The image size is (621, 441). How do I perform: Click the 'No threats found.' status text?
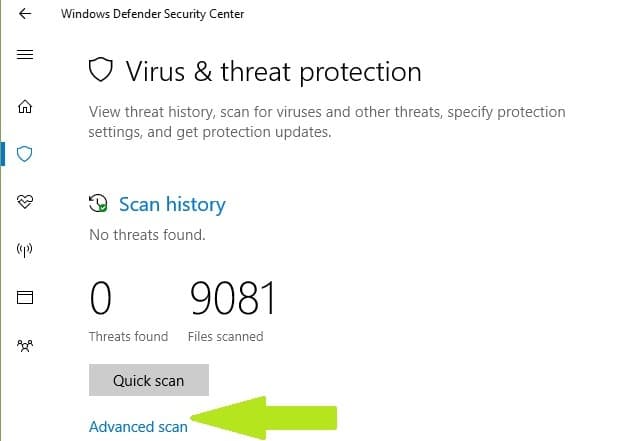click(x=147, y=235)
